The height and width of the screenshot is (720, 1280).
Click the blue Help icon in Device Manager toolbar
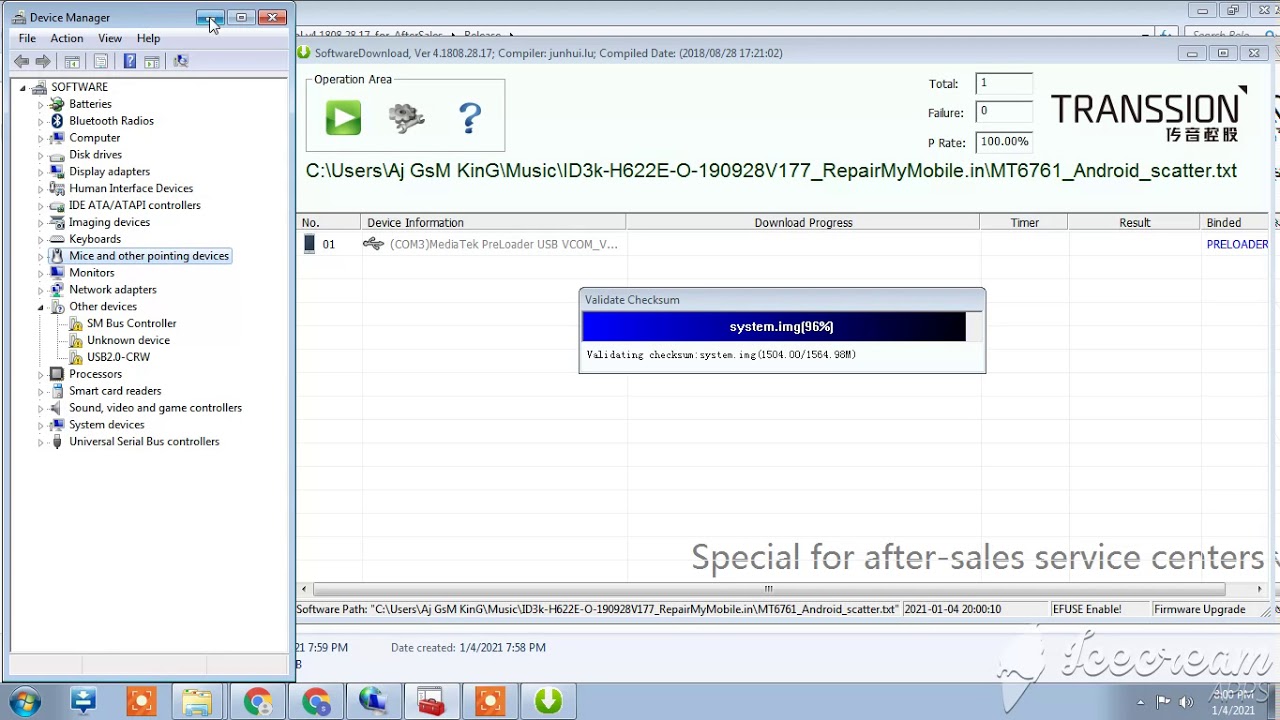(129, 61)
